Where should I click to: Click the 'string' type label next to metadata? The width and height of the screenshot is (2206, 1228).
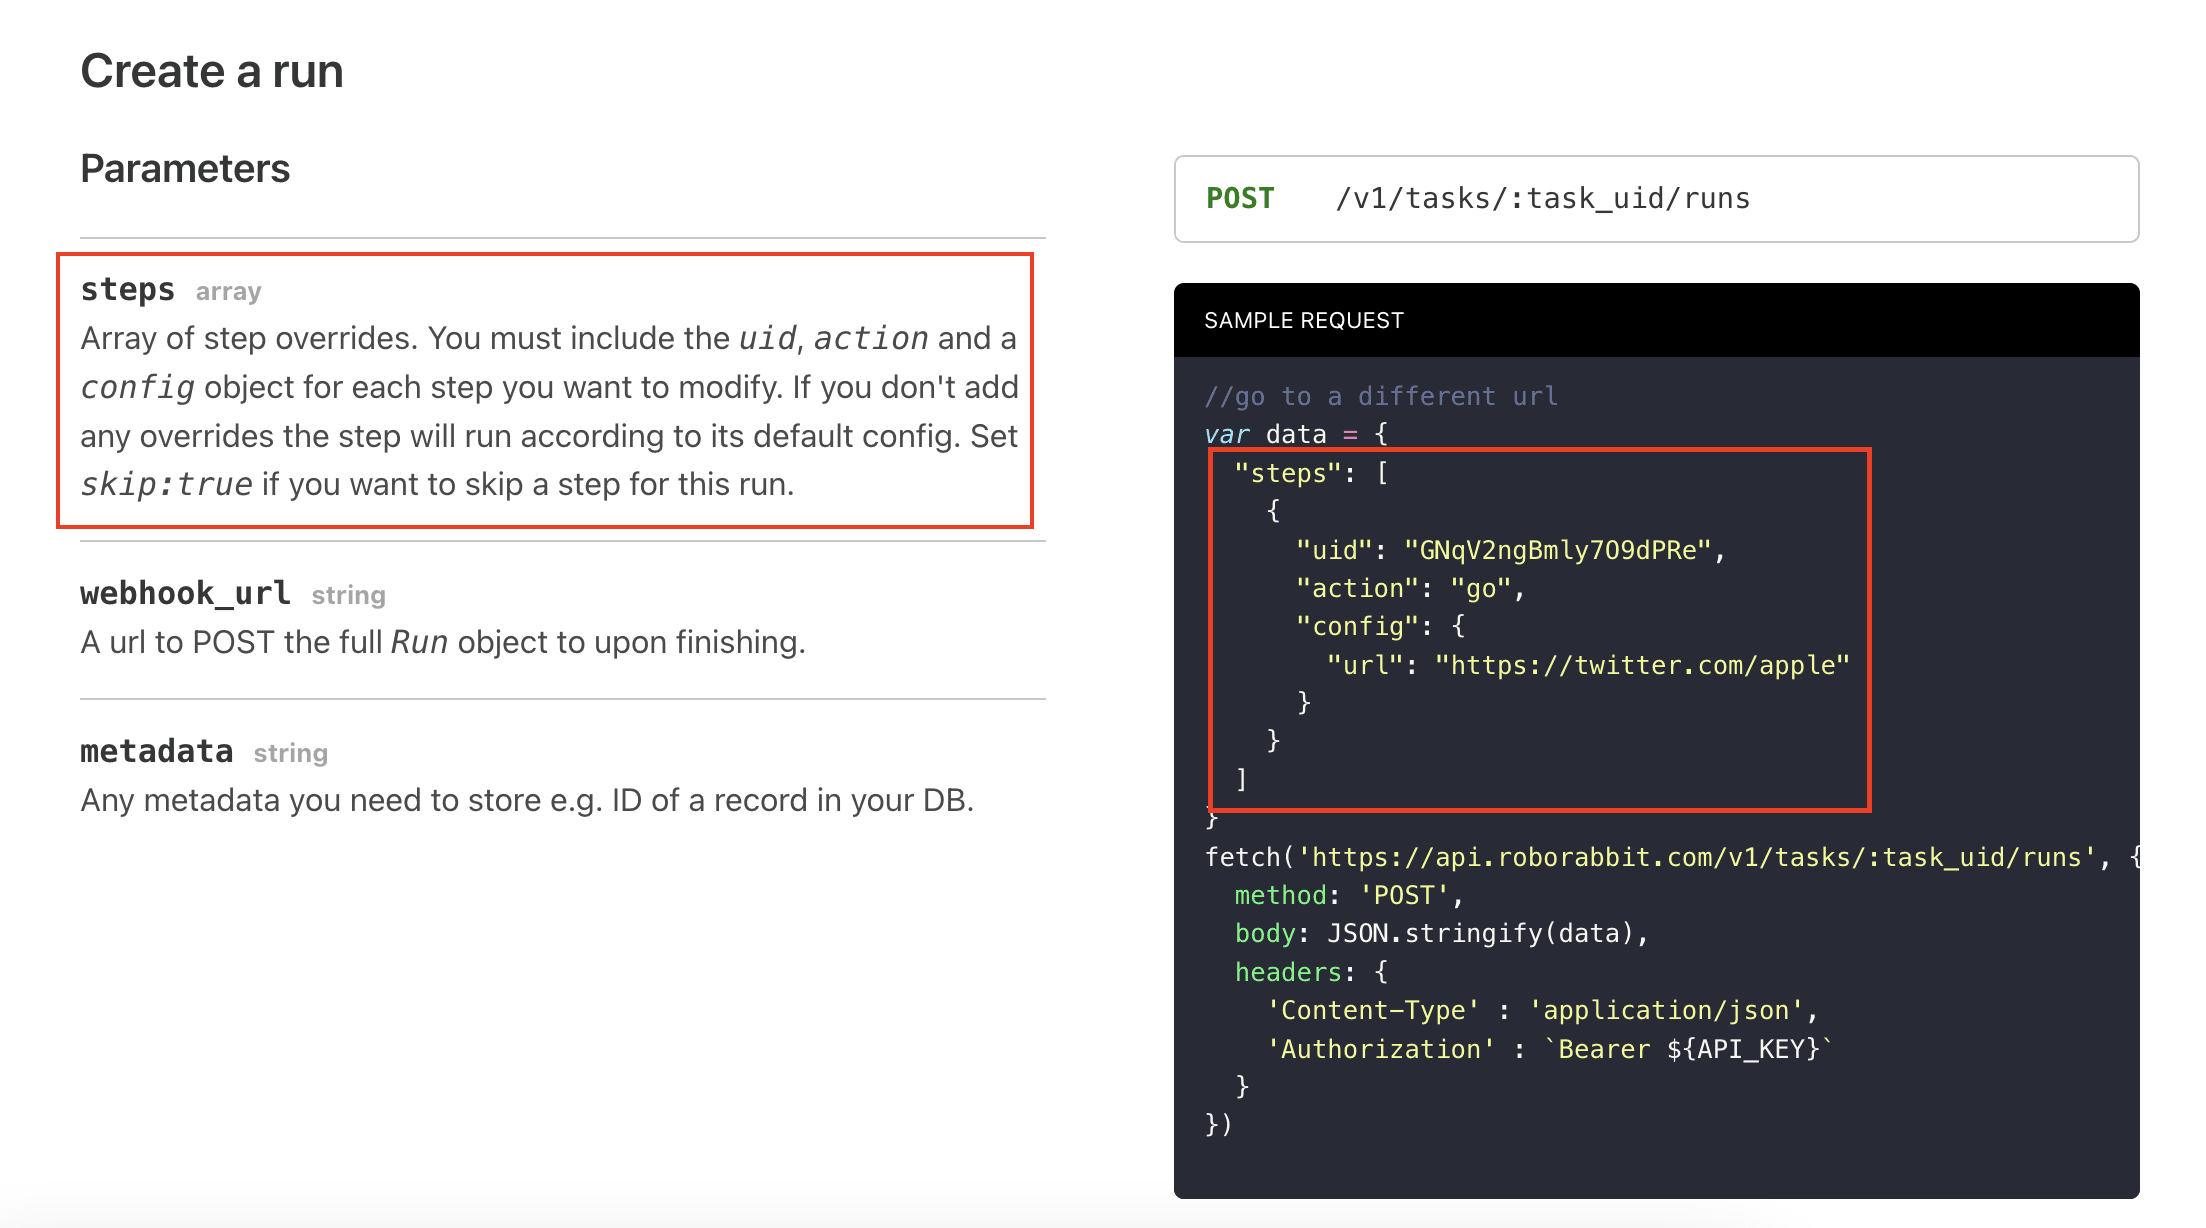click(290, 753)
